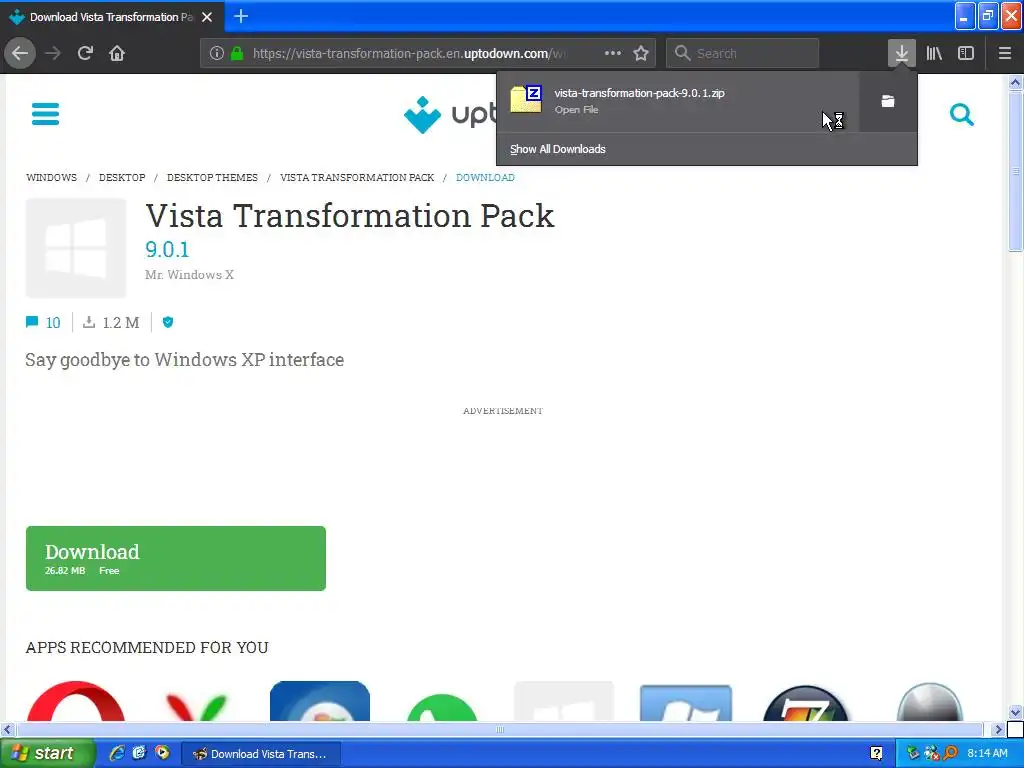This screenshot has width=1024, height=768.
Task: Close the Download Vista Transformation tab
Action: click(207, 17)
